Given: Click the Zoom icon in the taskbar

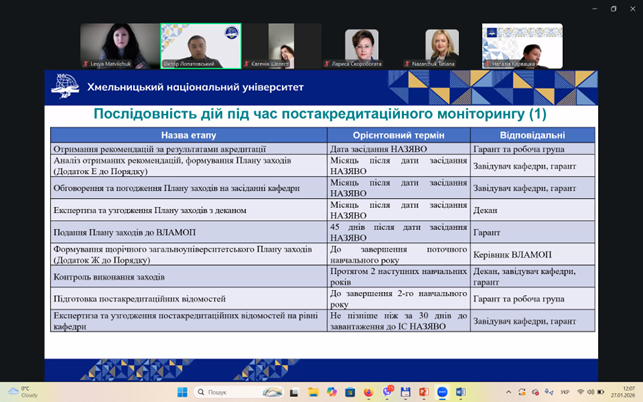Looking at the screenshot, I should (x=442, y=392).
